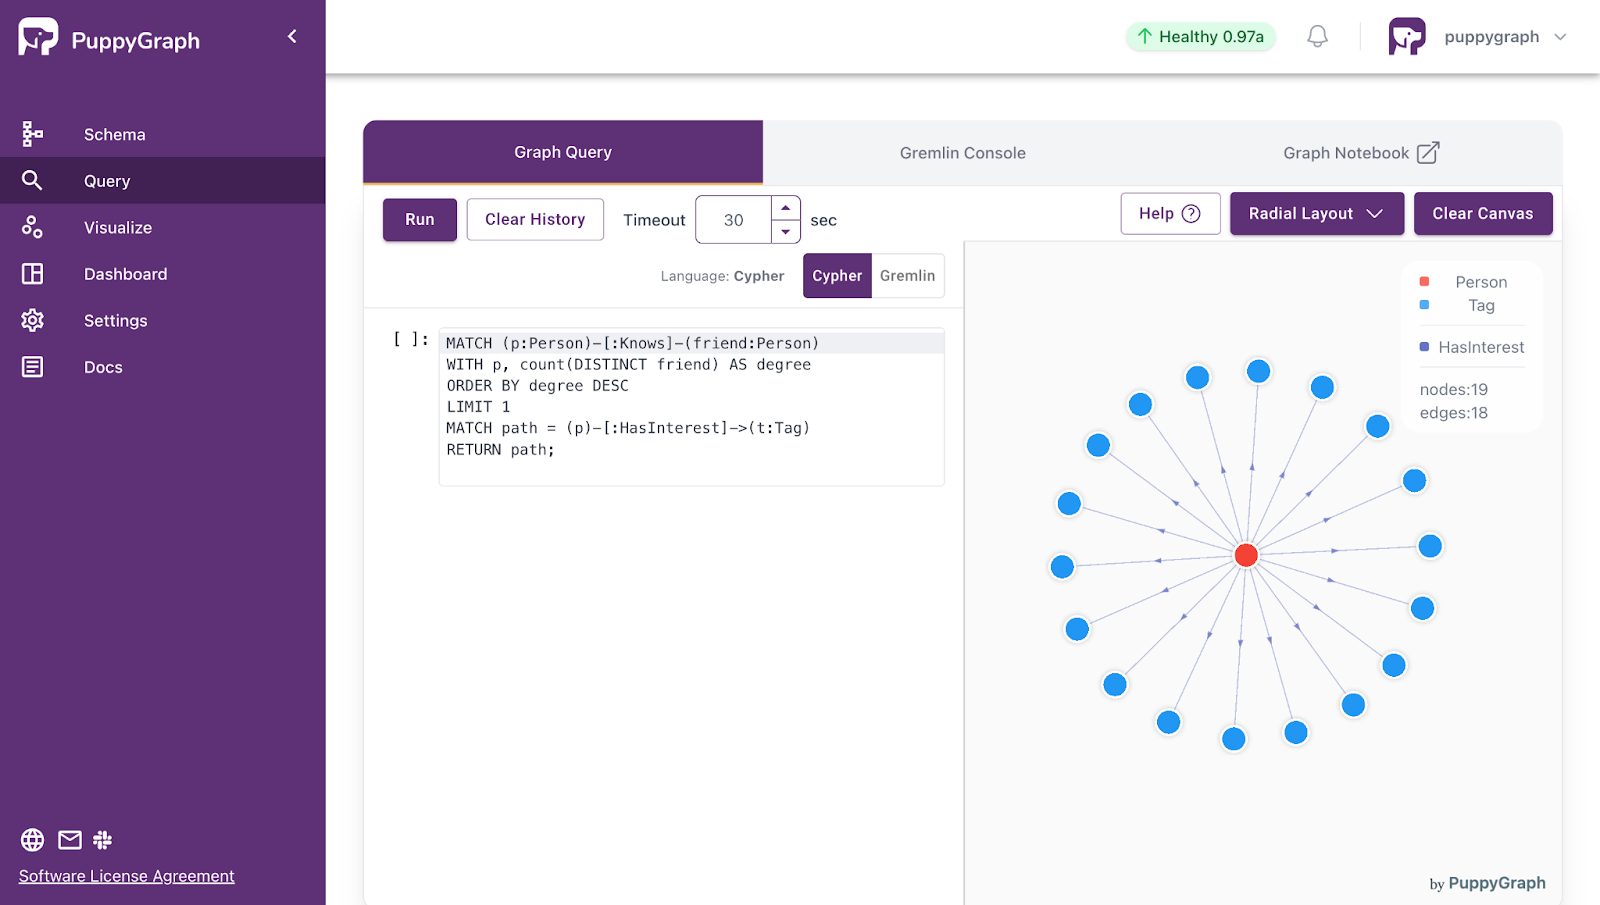Click the red Person legend swatch
The height and width of the screenshot is (905, 1600).
point(1424,282)
